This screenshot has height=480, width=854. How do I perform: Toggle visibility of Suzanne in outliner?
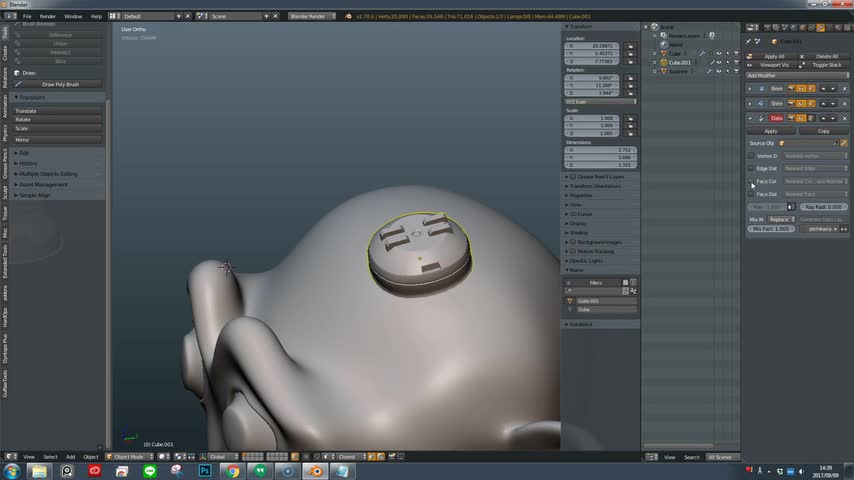click(x=719, y=71)
